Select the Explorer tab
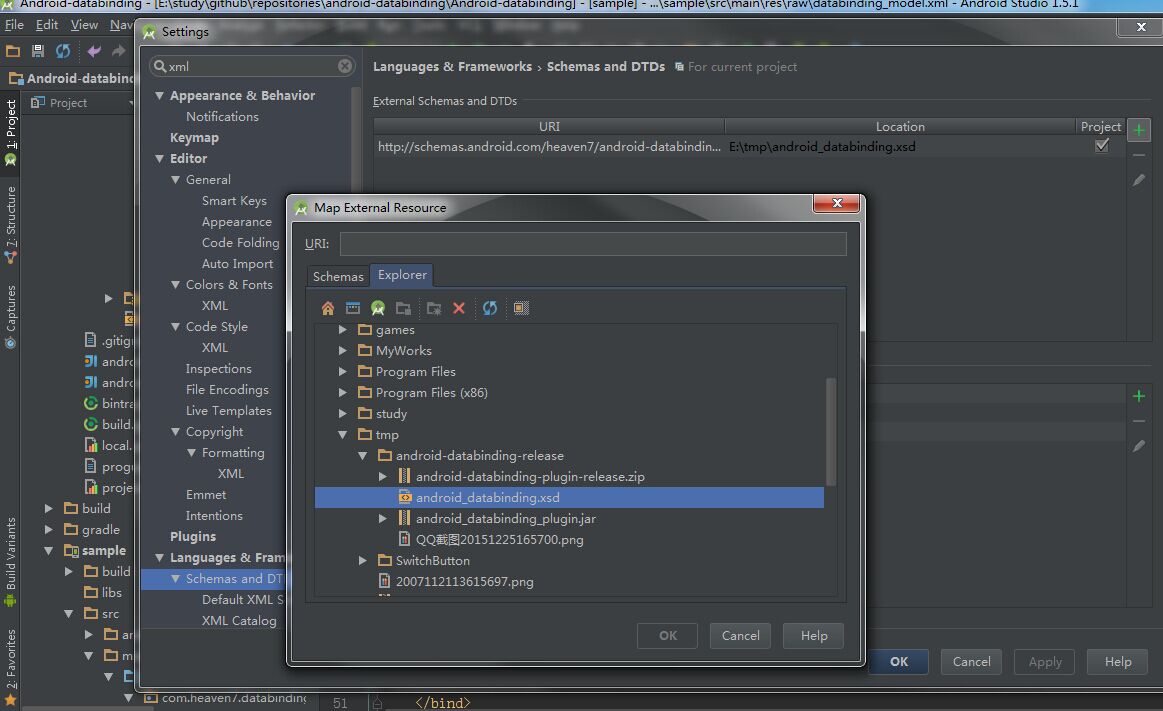 (402, 274)
